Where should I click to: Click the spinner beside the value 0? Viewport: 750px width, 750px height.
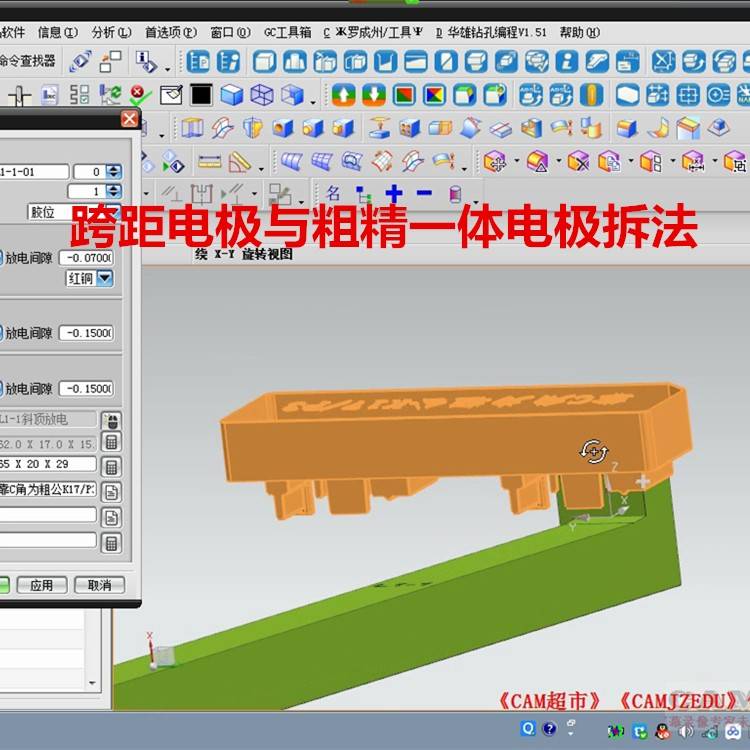pyautogui.click(x=113, y=172)
